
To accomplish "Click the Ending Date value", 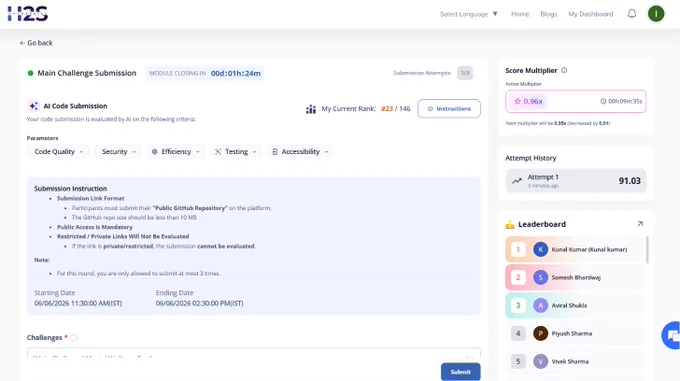I will [199, 303].
